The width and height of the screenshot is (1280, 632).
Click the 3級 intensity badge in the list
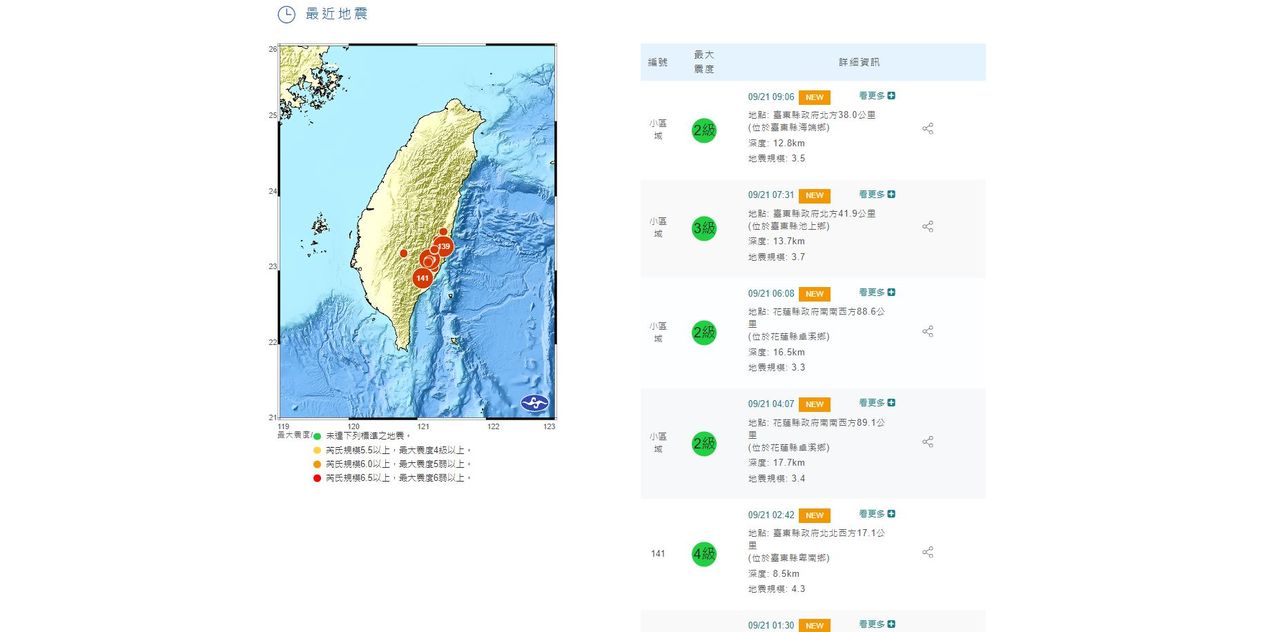click(704, 229)
